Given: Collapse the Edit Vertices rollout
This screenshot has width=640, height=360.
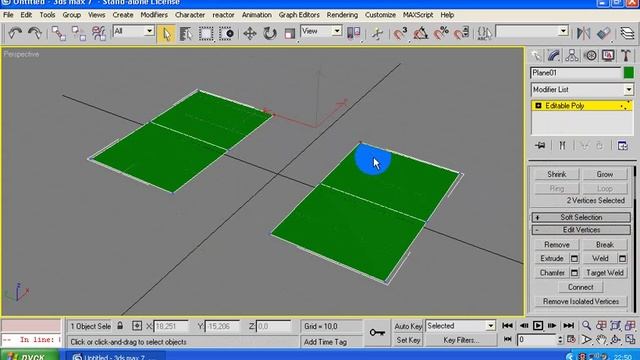Looking at the screenshot, I should [x=581, y=230].
